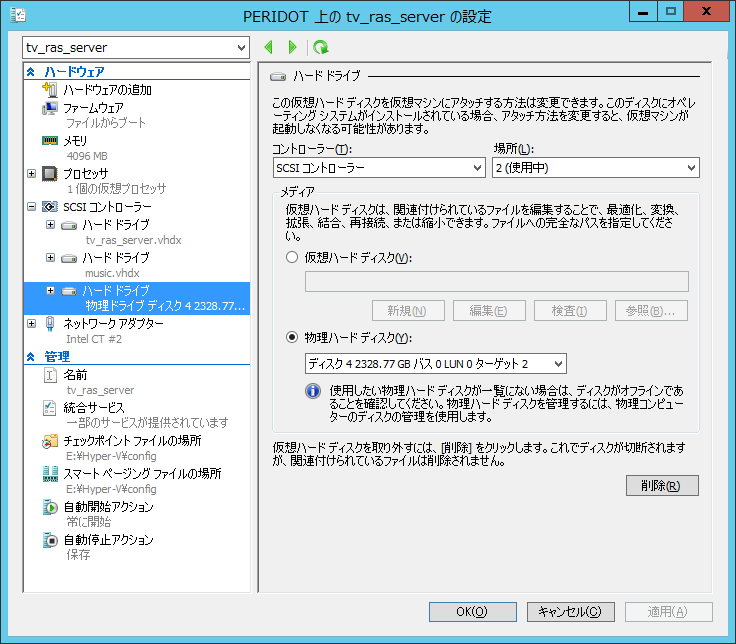The width and height of the screenshot is (736, 644).
Task: Select ファームウェア settings item
Action: coord(93,108)
